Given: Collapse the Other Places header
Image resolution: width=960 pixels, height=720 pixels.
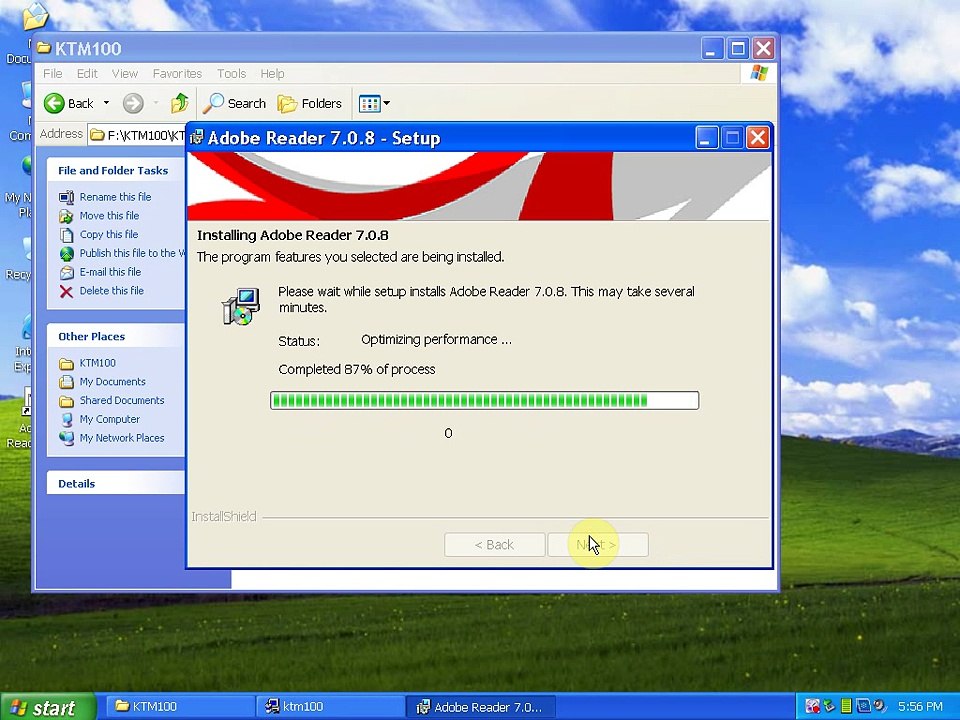Looking at the screenshot, I should [x=116, y=336].
